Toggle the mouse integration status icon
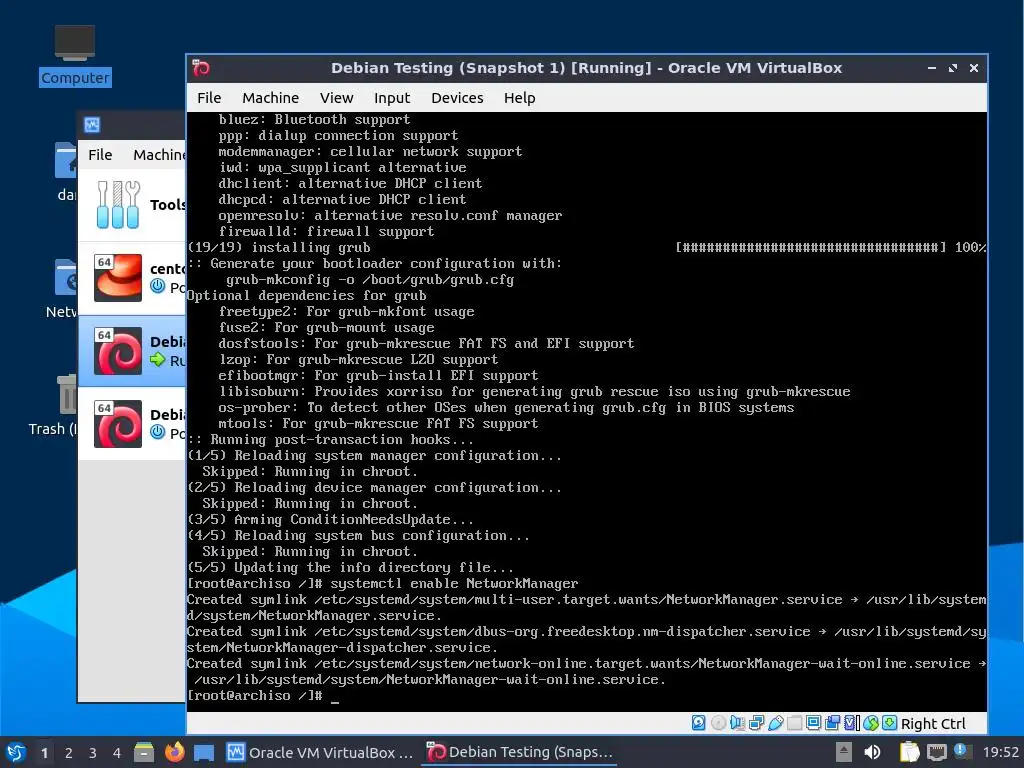This screenshot has width=1024, height=768. [871, 723]
